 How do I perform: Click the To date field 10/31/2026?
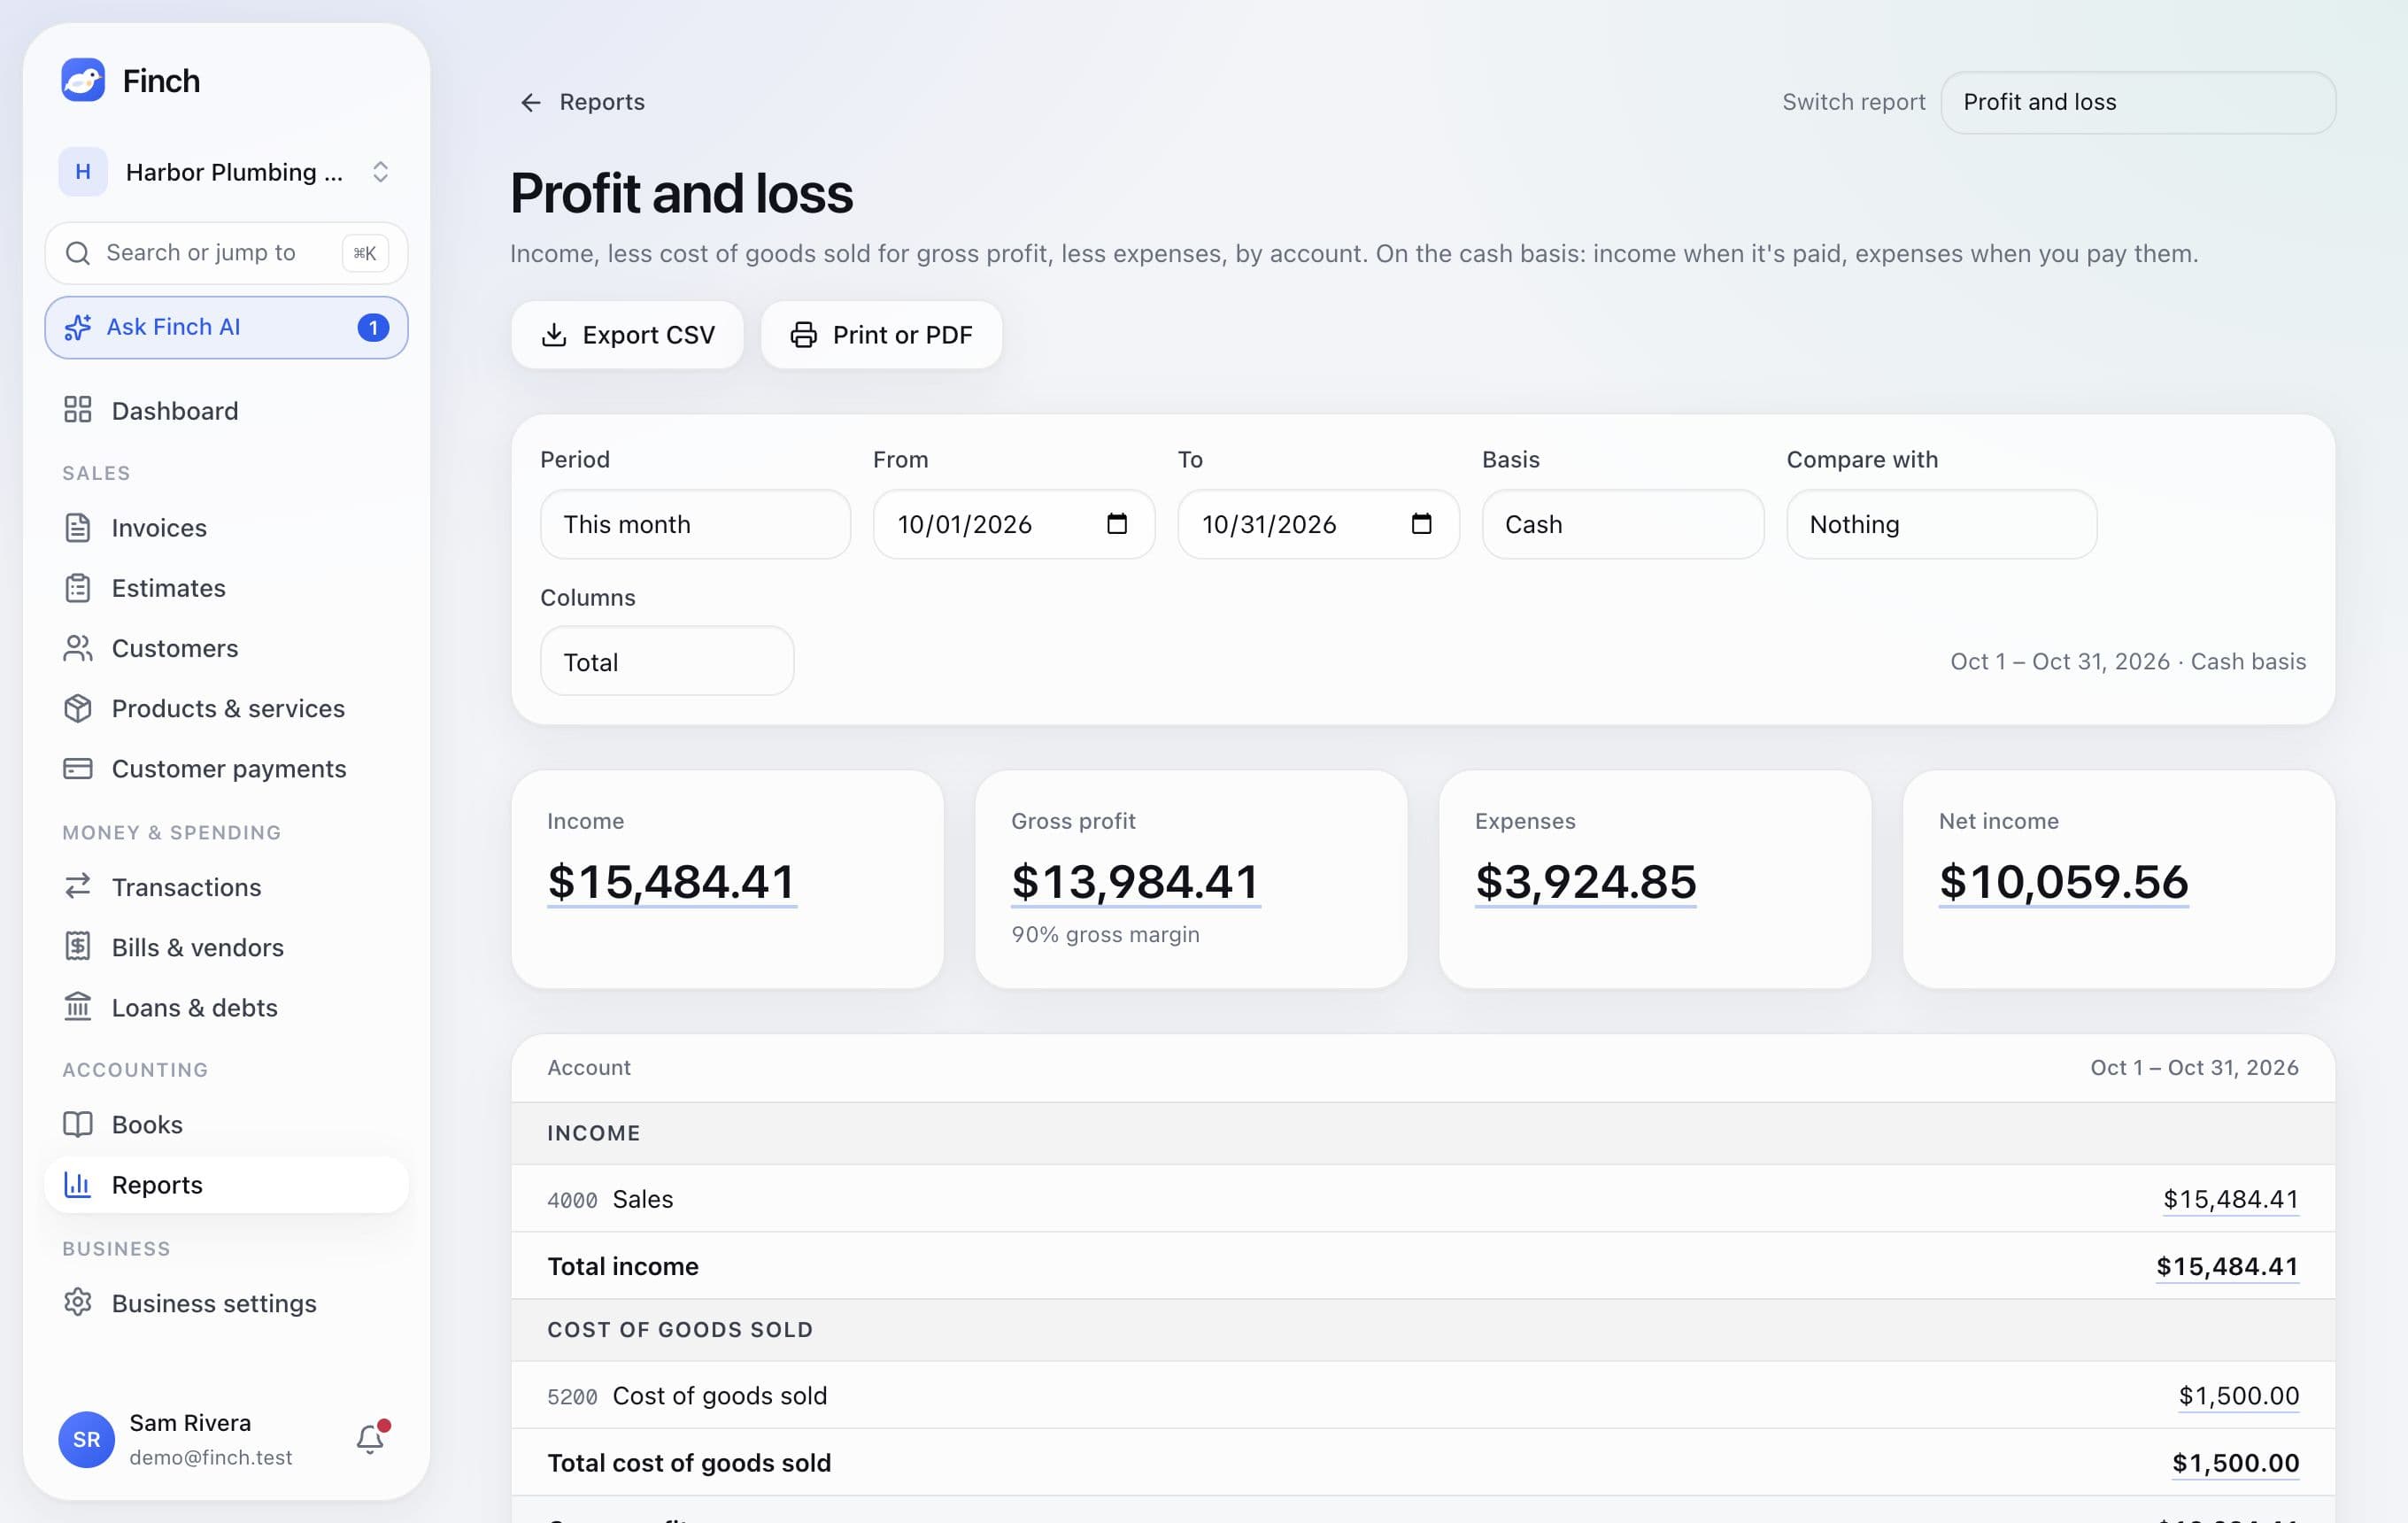click(1318, 524)
